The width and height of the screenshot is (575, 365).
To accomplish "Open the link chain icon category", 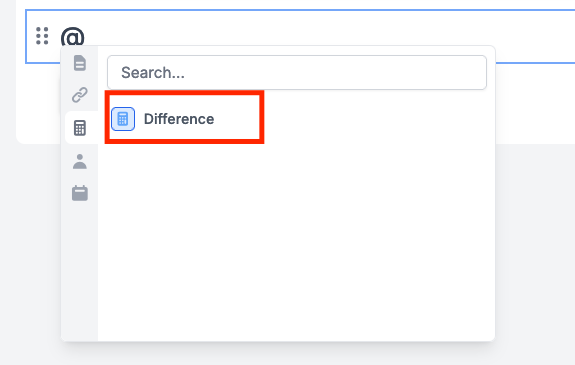I will pyautogui.click(x=80, y=95).
